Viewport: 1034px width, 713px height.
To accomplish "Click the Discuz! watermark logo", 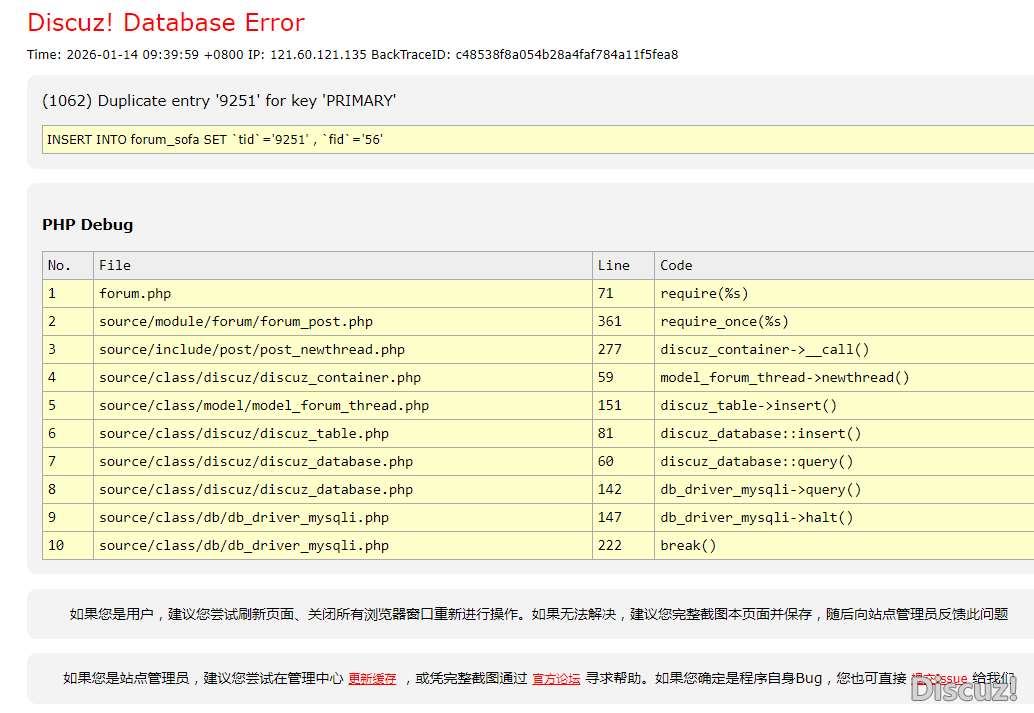I will click(x=963, y=689).
